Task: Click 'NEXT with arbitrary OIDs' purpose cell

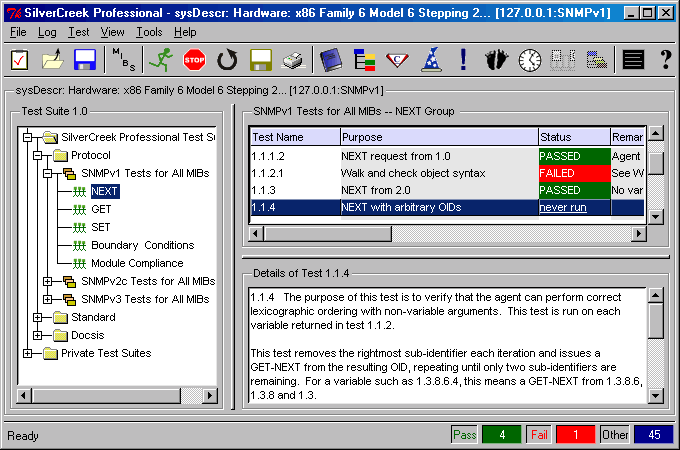Action: coord(439,208)
